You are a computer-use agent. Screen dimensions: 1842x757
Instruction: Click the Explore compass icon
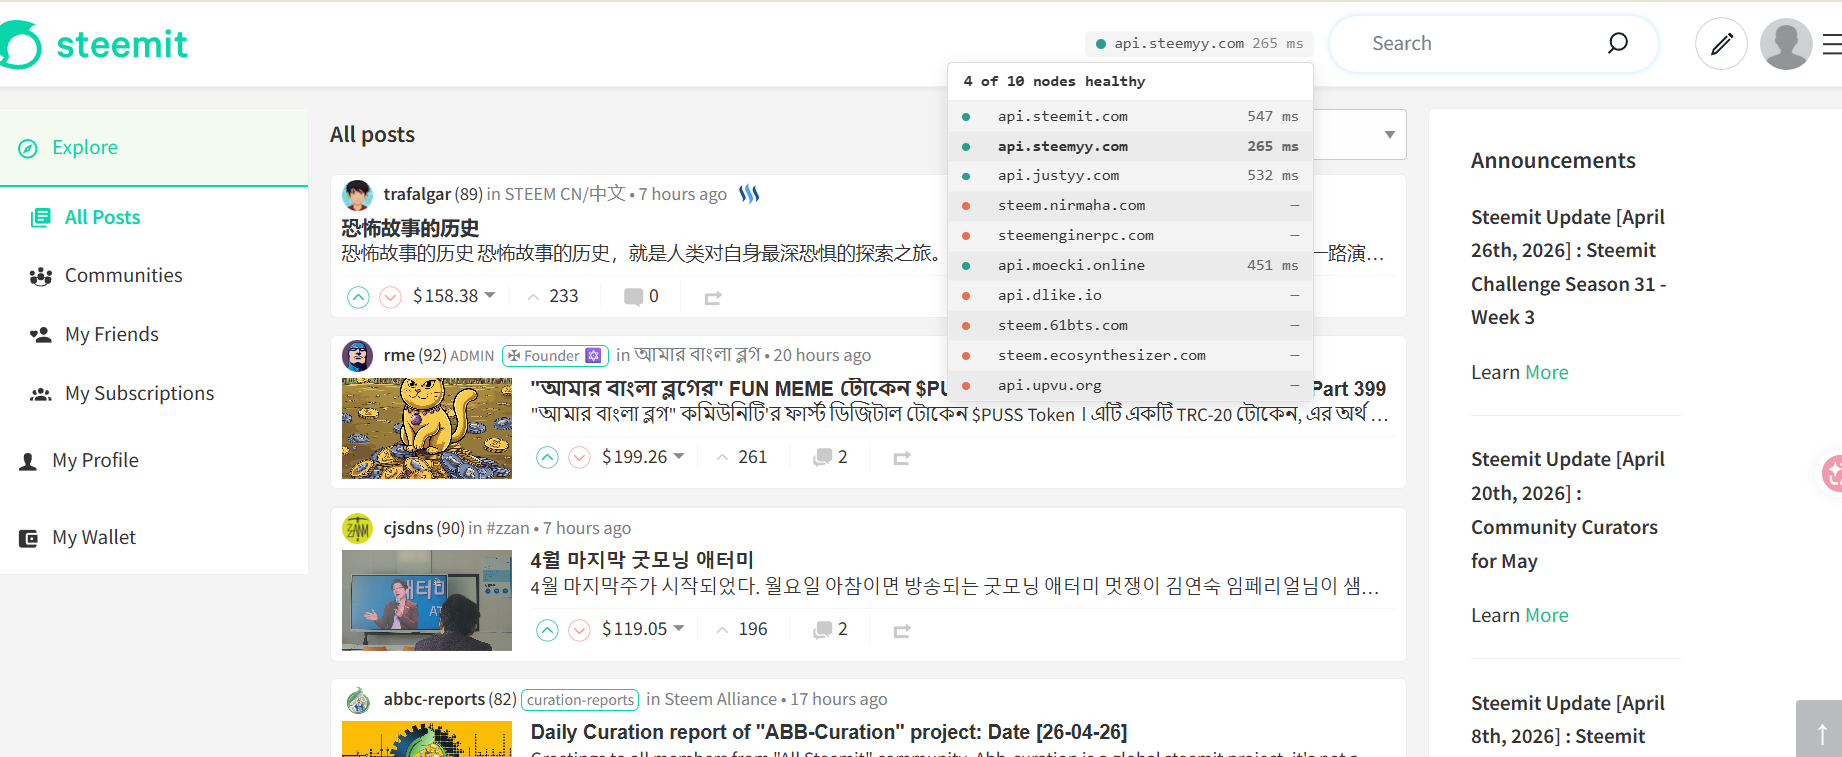pos(28,148)
